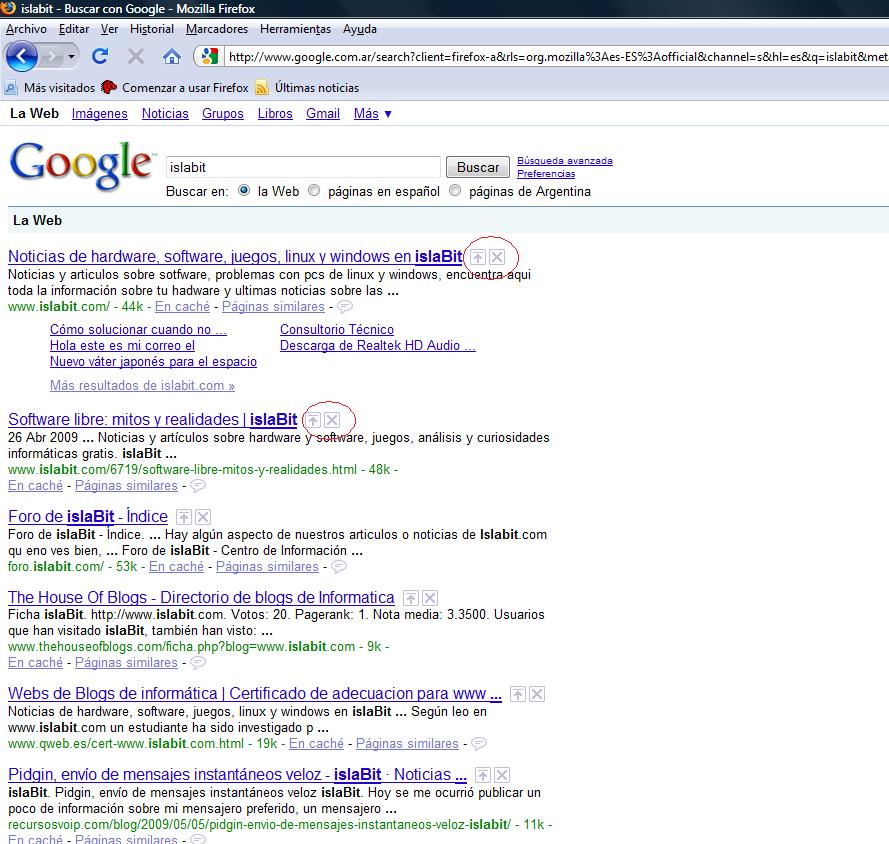
Task: Promote the first islaBit result with the up arrow
Action: [478, 258]
